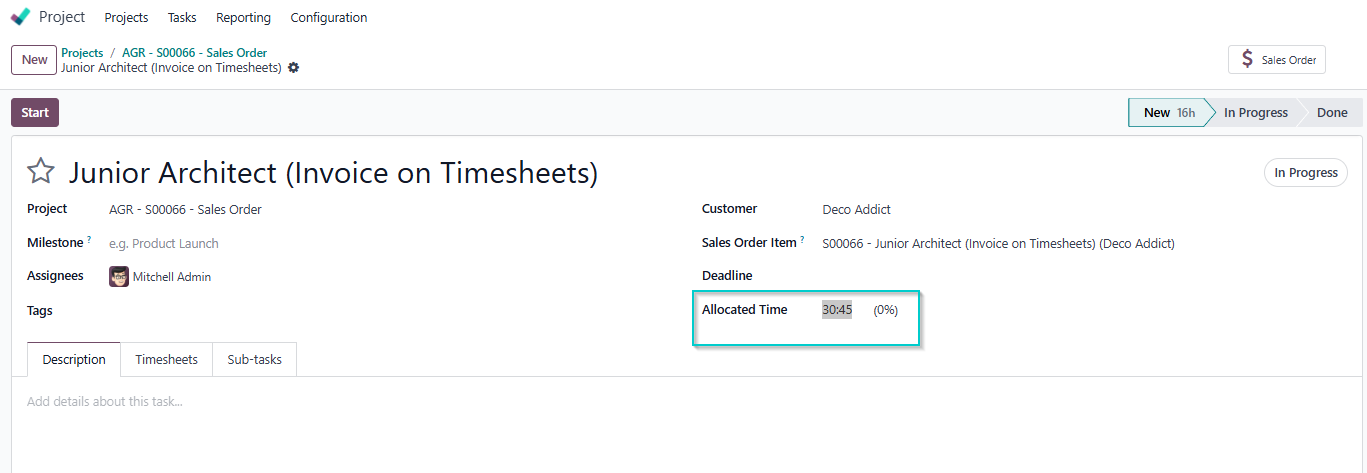Viewport: 1367px width, 473px height.
Task: Set stage to In Progress in statusbar
Action: (x=1255, y=113)
